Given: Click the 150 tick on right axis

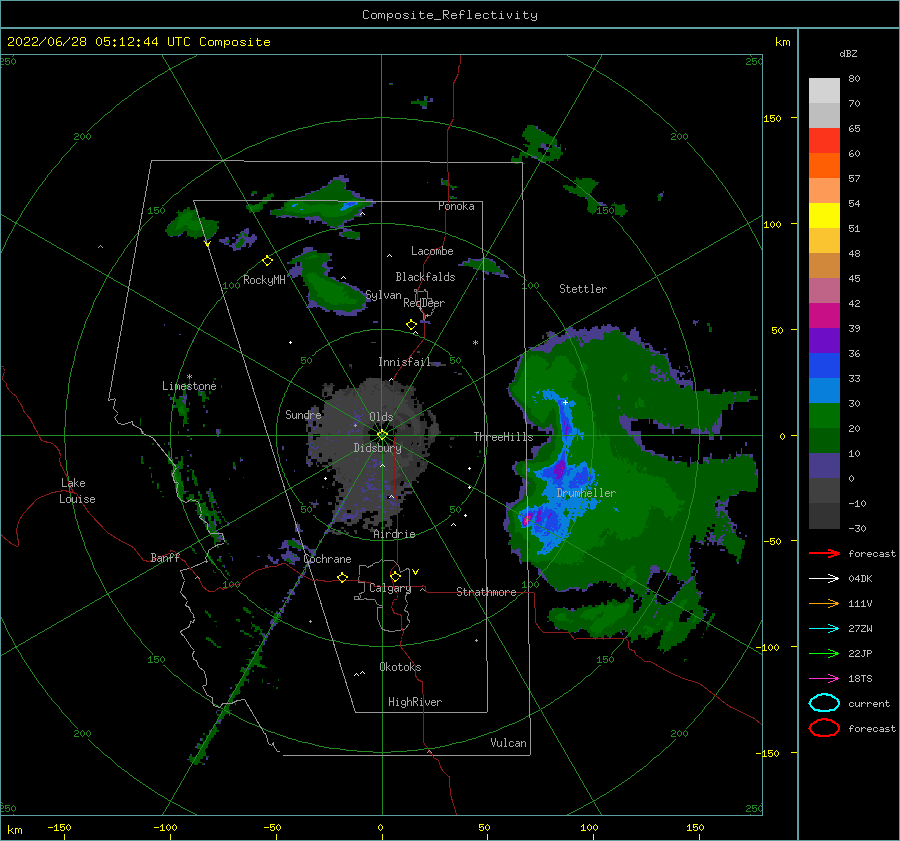Looking at the screenshot, I should [x=772, y=118].
